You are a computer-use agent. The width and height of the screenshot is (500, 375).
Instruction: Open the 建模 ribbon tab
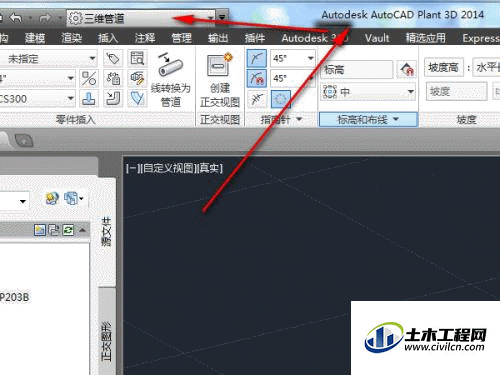point(35,38)
